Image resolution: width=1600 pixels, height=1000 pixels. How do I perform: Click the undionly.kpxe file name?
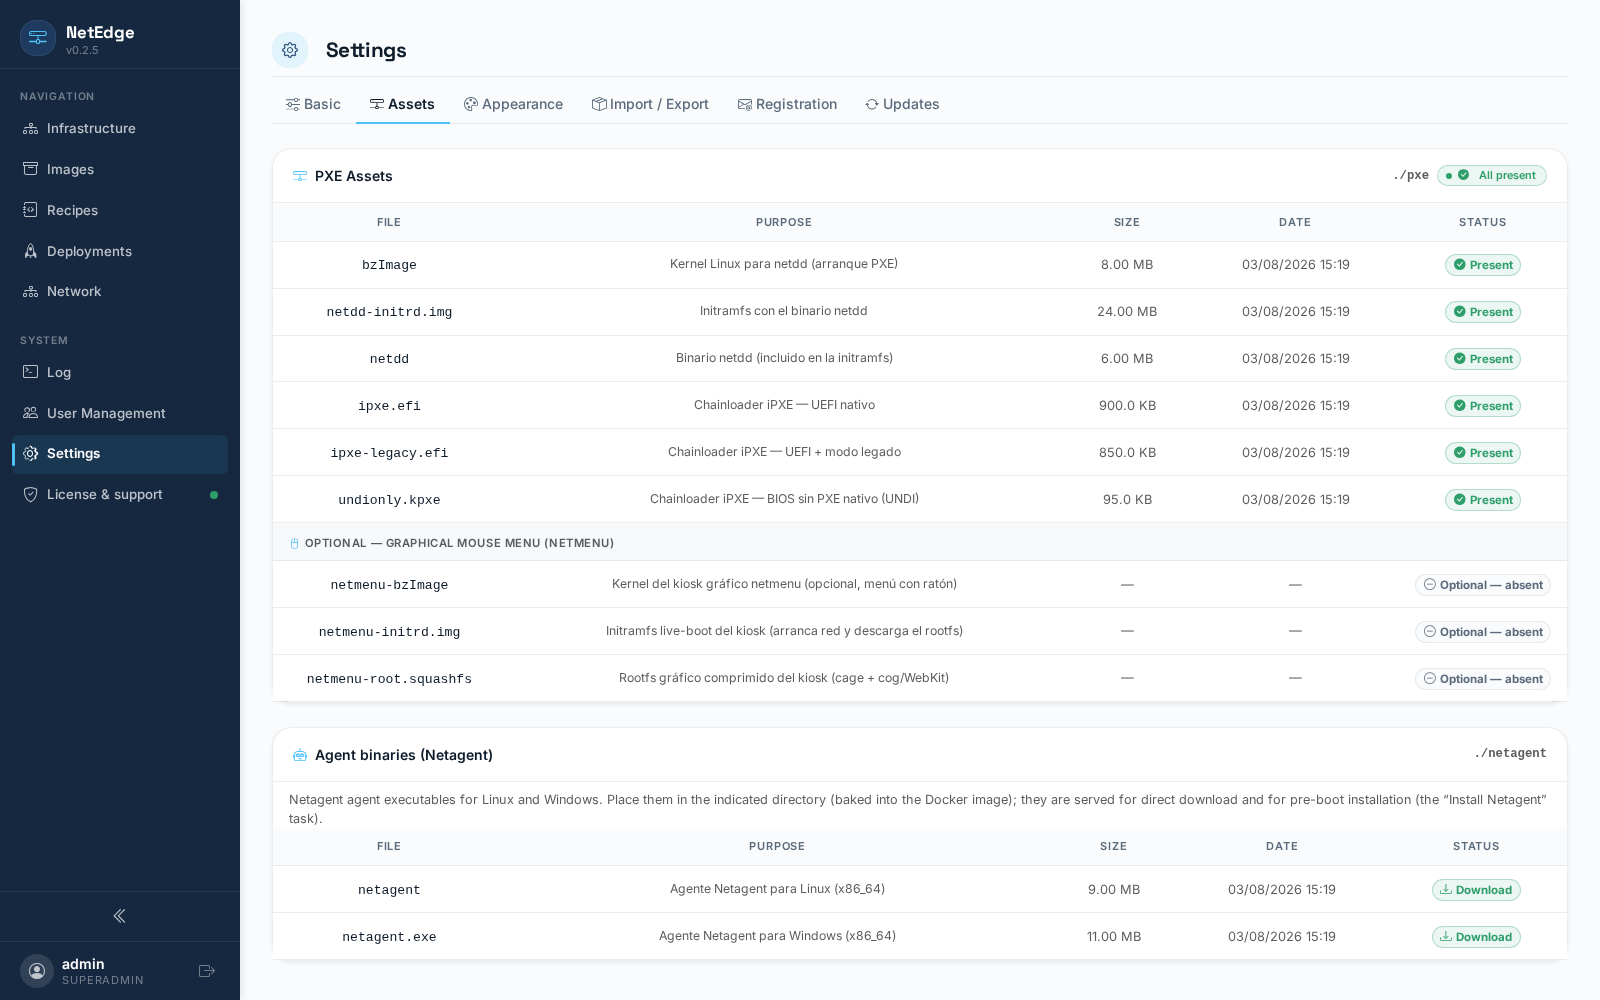click(x=389, y=500)
